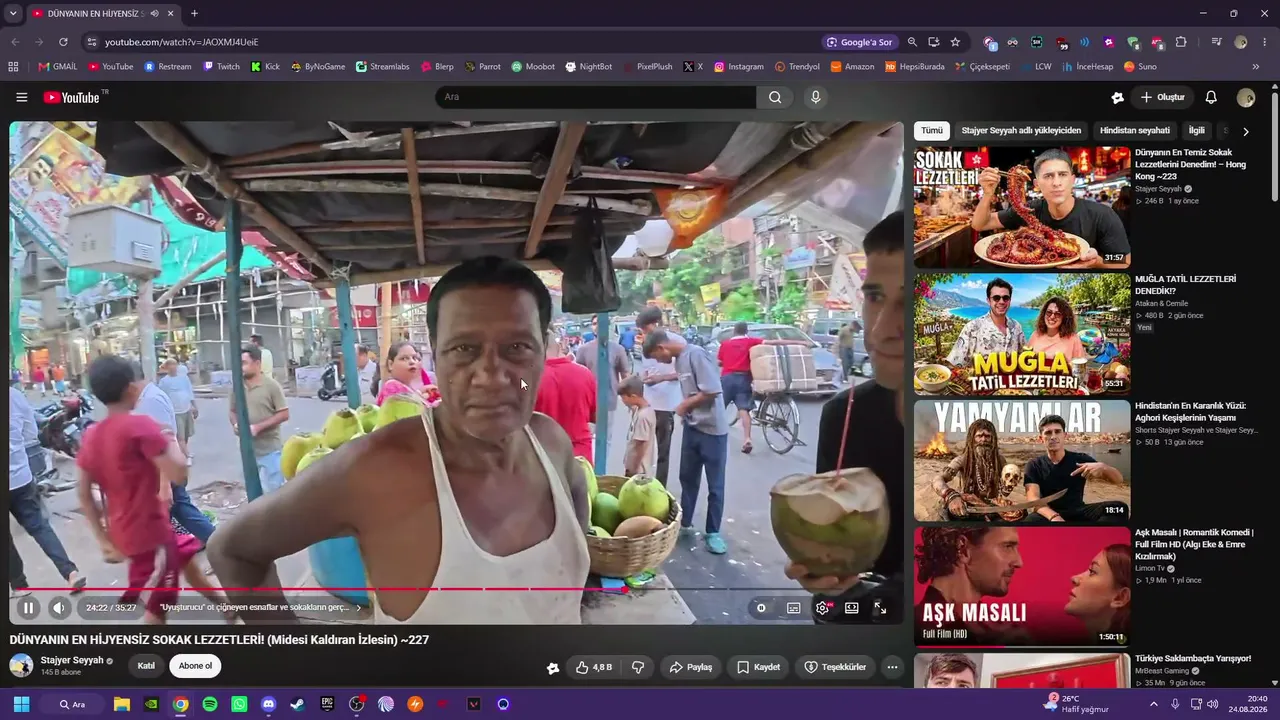Open the Windows Start menu
This screenshot has height=720, width=1280.
[x=21, y=704]
